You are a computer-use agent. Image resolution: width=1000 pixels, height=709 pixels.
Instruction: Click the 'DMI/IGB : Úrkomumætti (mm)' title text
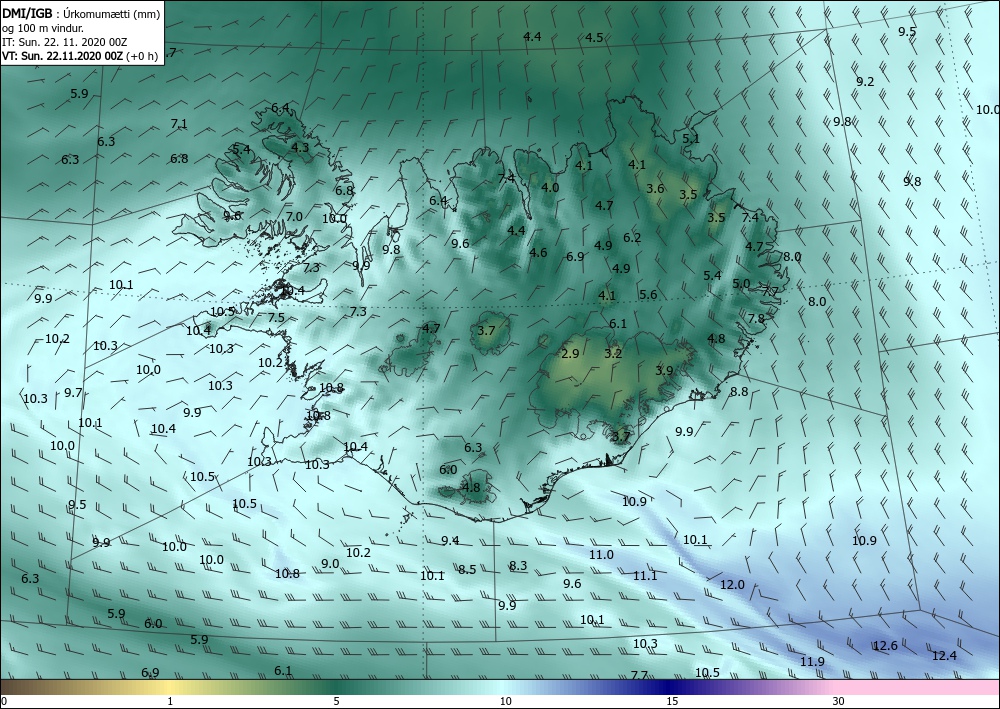pyautogui.click(x=80, y=12)
